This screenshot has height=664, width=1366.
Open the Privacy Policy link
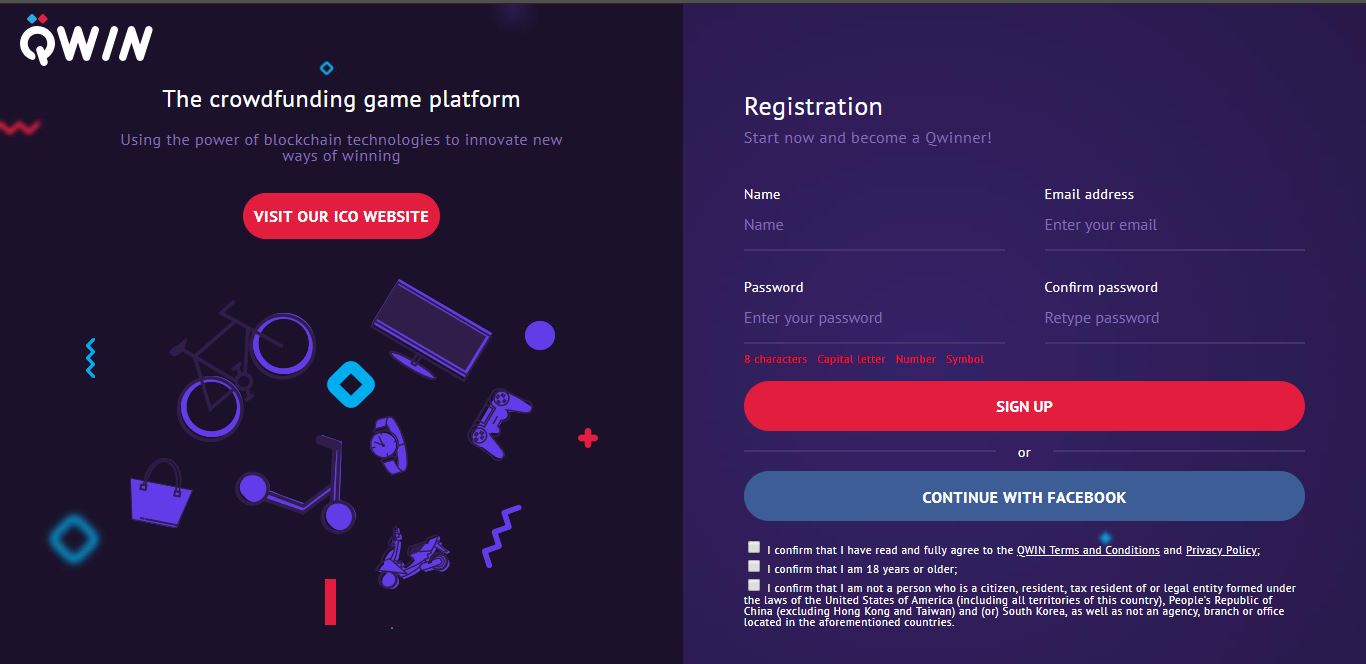coord(1221,551)
